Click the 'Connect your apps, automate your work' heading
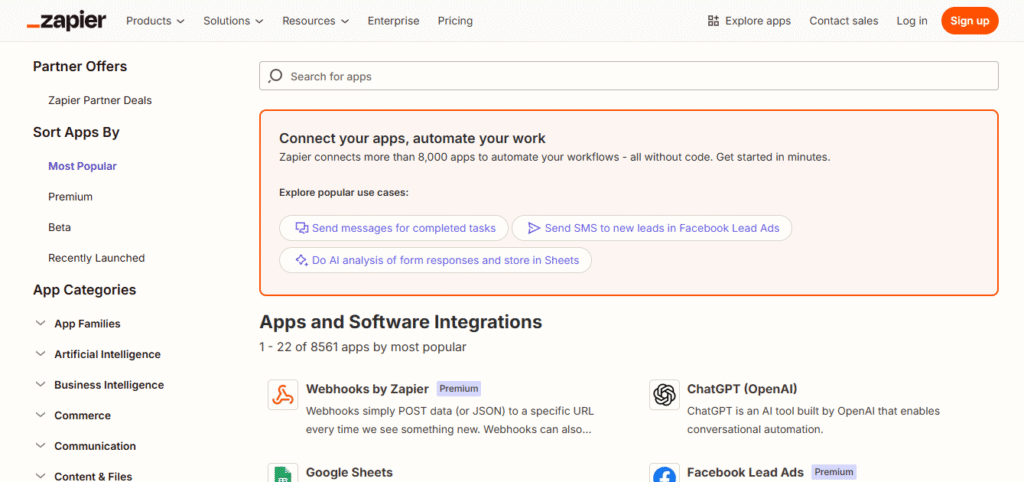The height and width of the screenshot is (482, 1024). [x=412, y=138]
